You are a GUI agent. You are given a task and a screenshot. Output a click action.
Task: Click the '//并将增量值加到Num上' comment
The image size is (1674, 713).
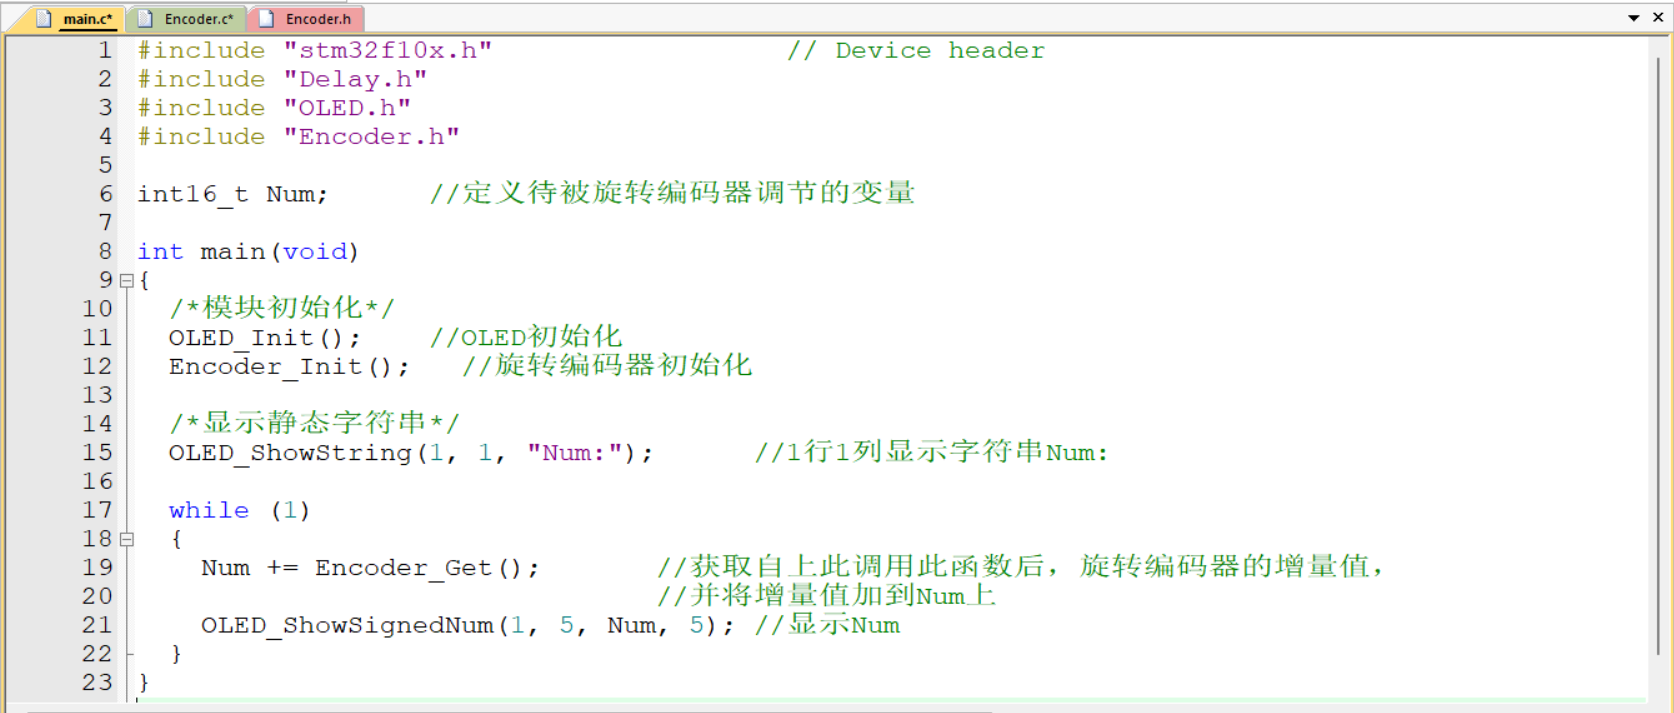tap(826, 596)
